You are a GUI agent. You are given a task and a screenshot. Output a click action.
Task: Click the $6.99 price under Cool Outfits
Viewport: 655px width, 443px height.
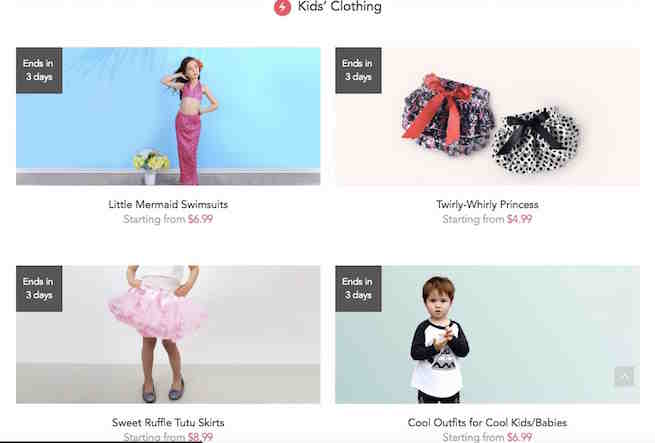click(x=520, y=437)
